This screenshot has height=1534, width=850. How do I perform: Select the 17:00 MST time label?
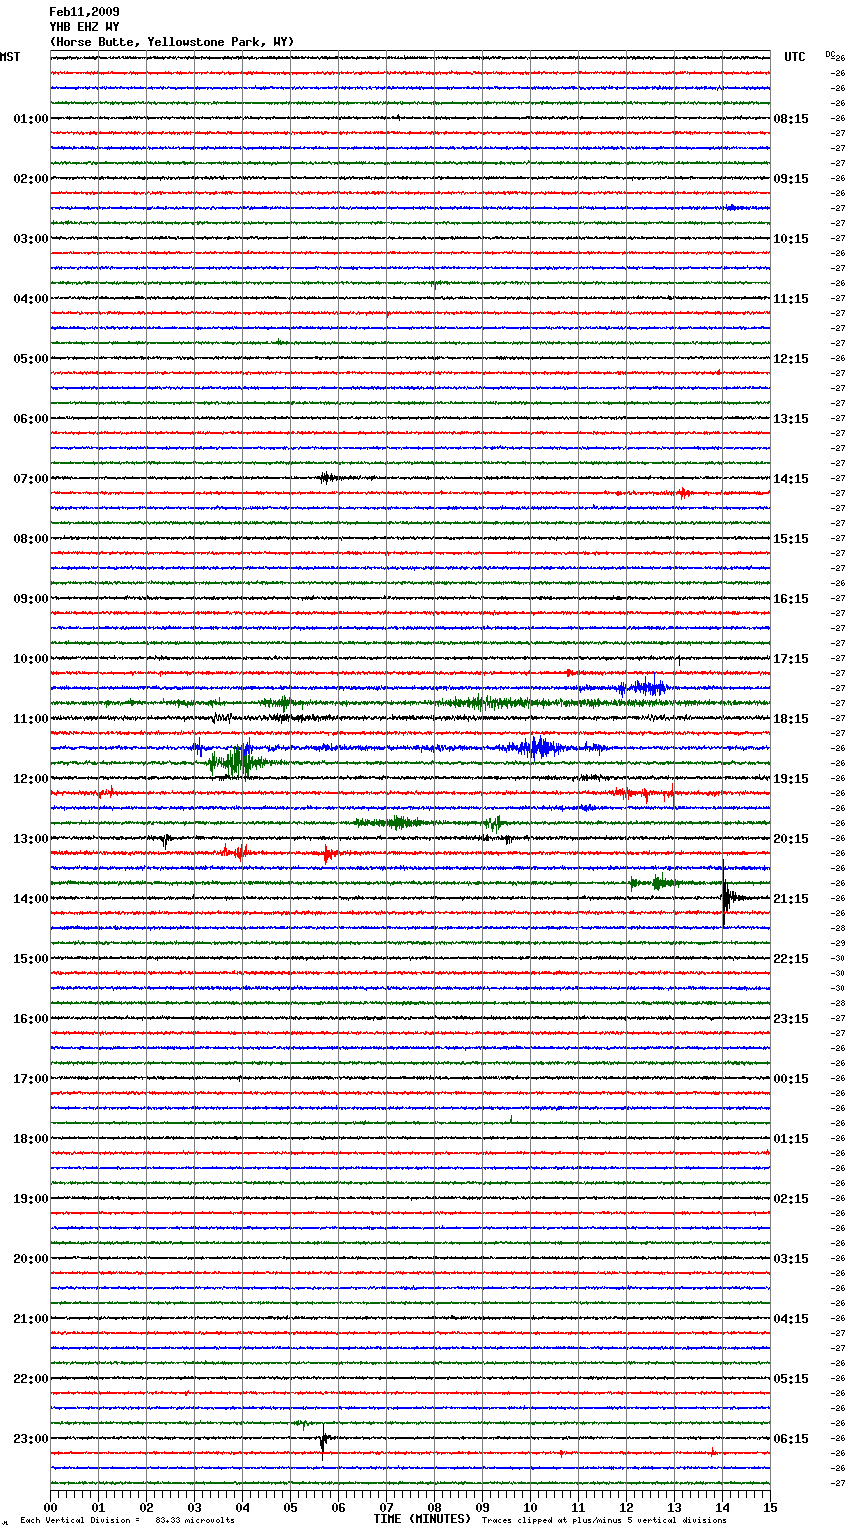[31, 1079]
